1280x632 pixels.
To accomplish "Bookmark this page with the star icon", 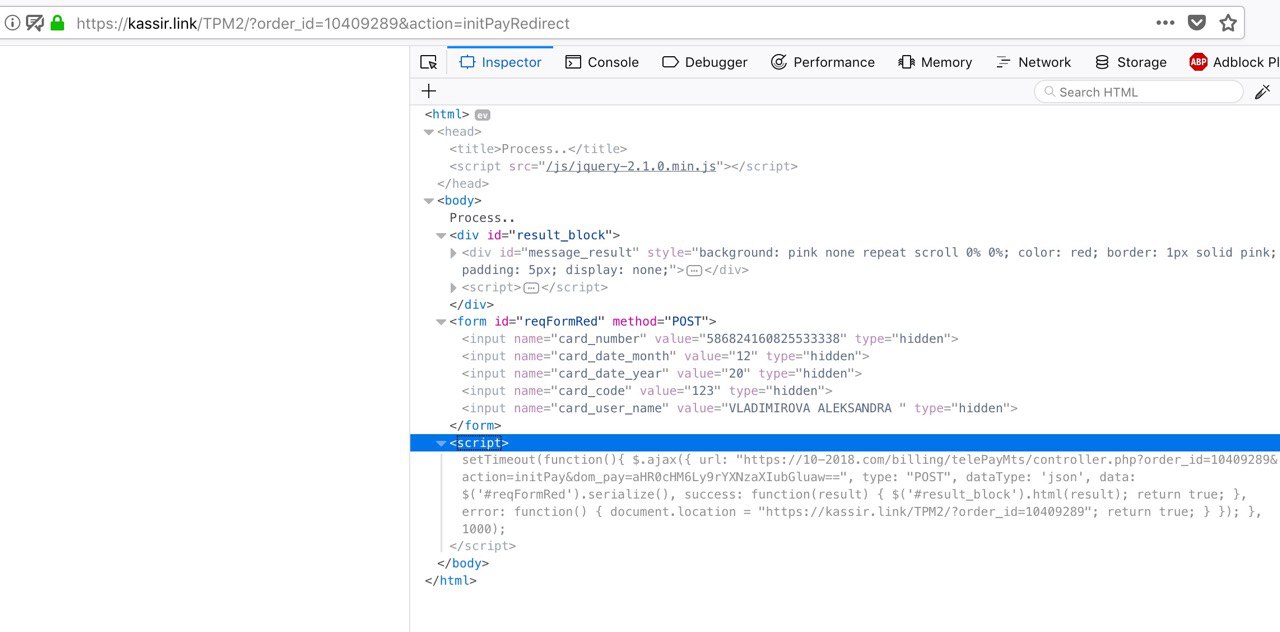I will 1228,22.
